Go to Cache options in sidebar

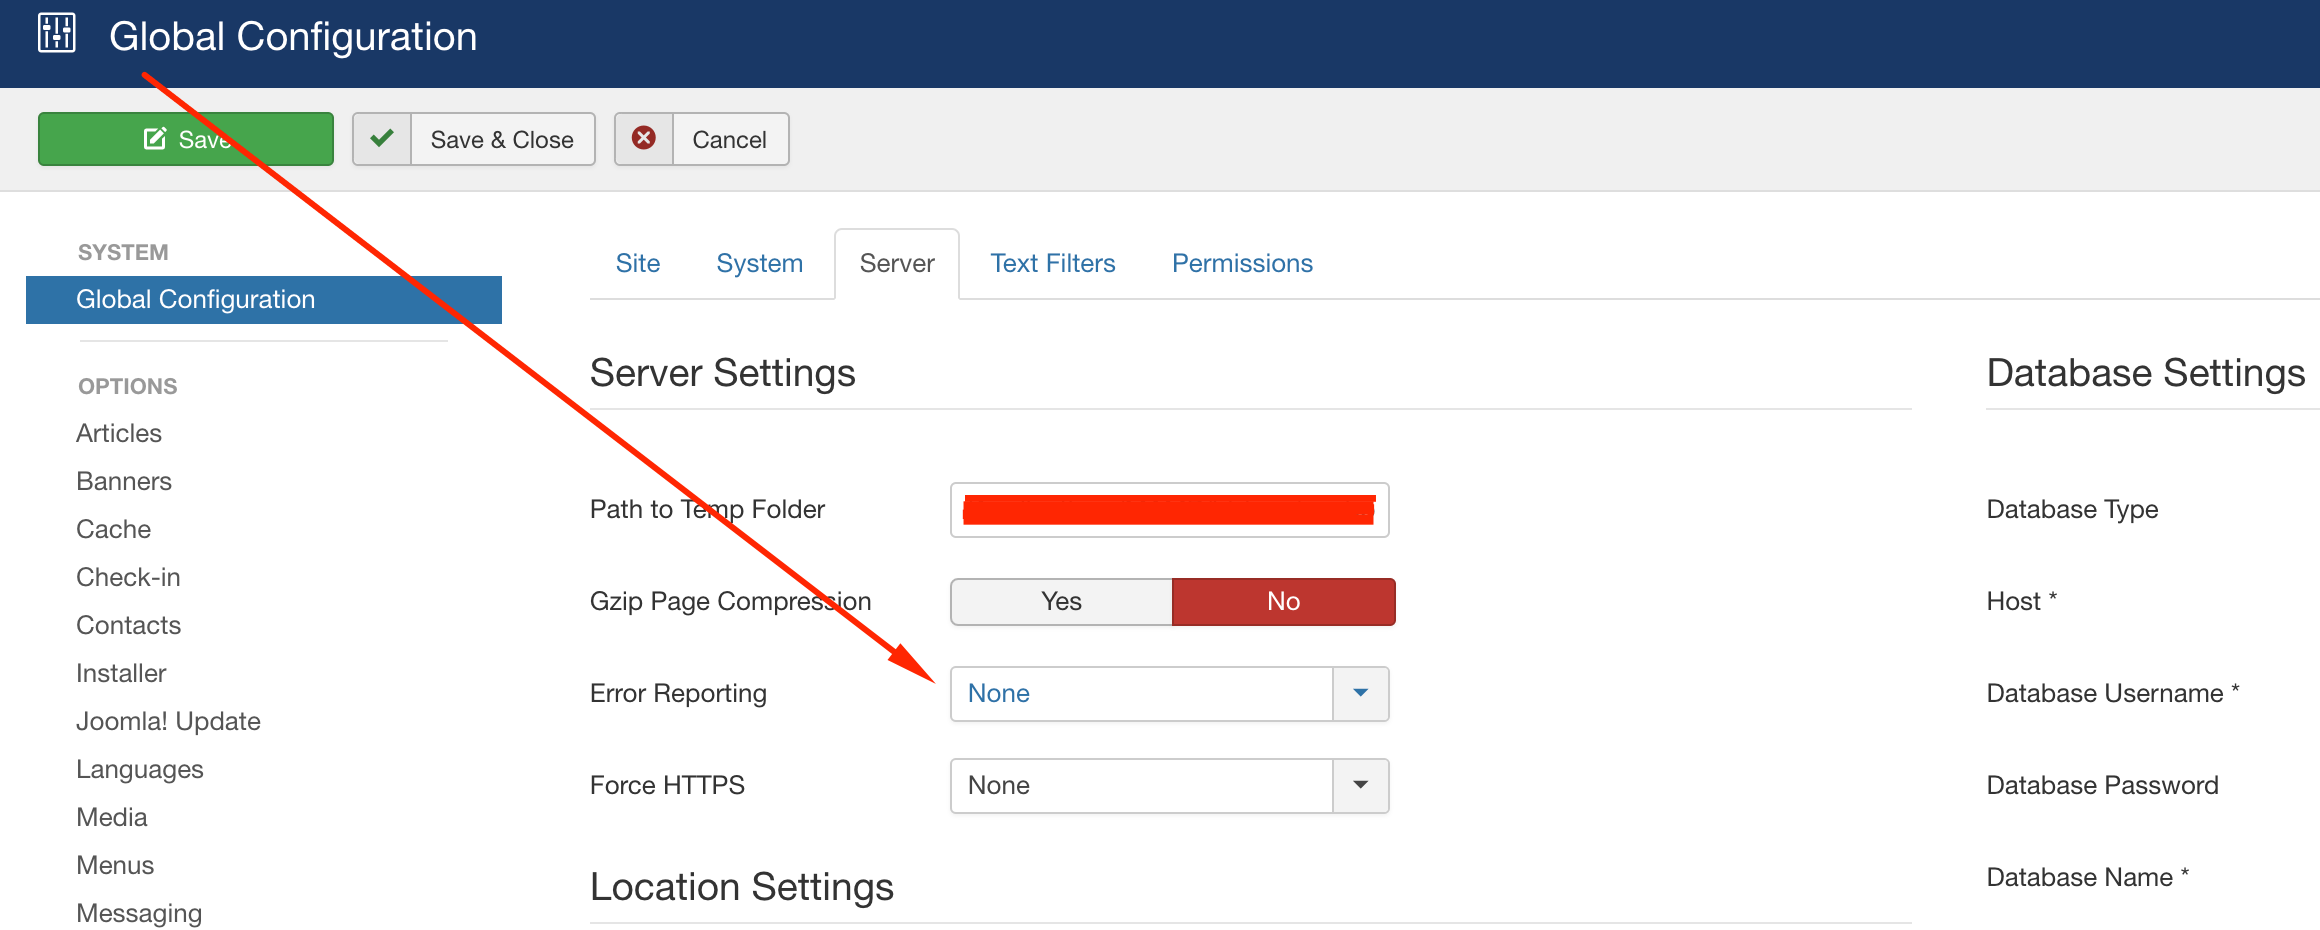tap(114, 529)
